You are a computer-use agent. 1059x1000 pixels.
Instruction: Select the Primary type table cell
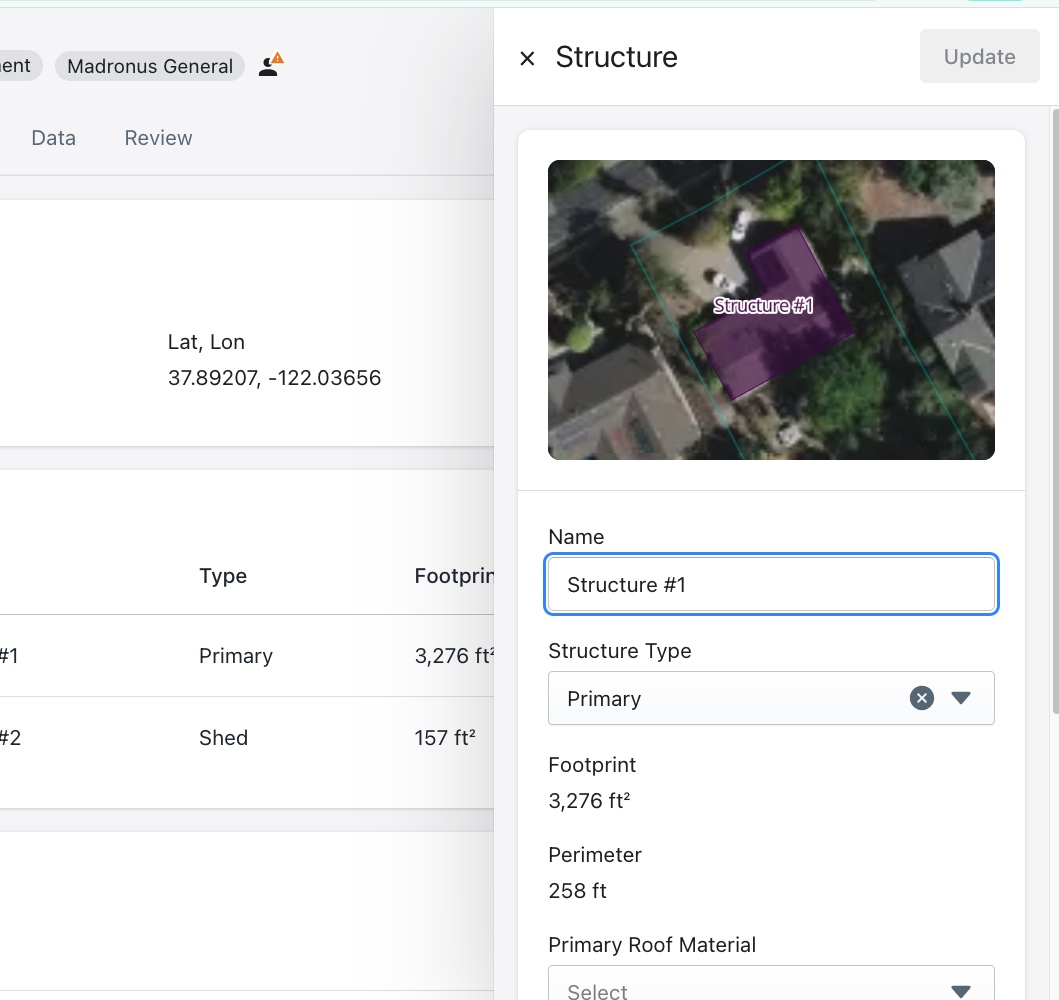[236, 656]
